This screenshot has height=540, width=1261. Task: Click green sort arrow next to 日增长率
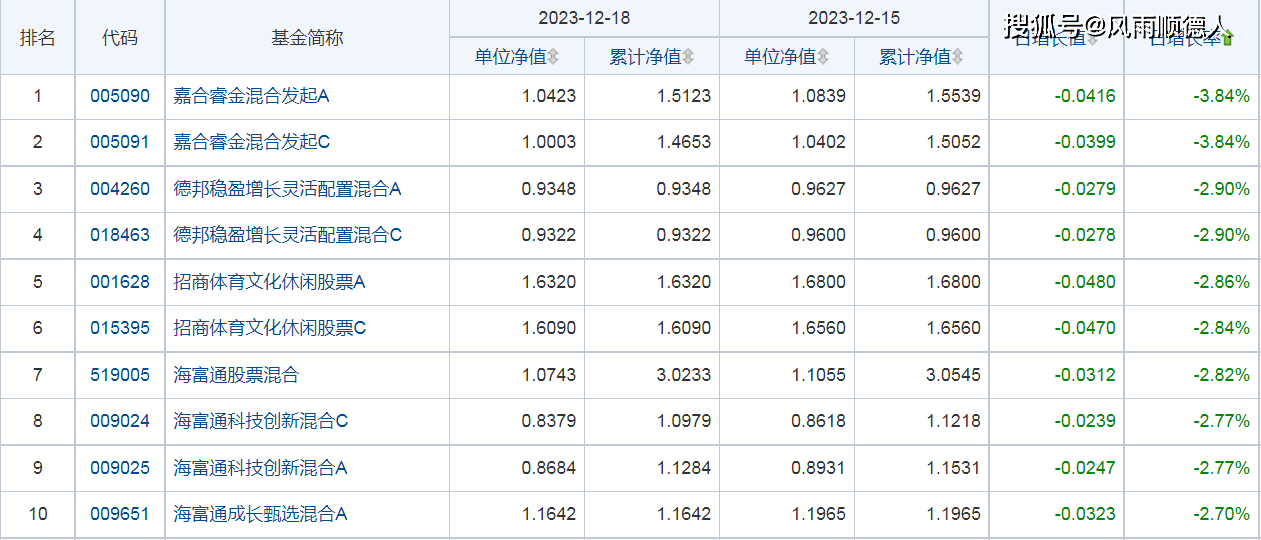1228,38
